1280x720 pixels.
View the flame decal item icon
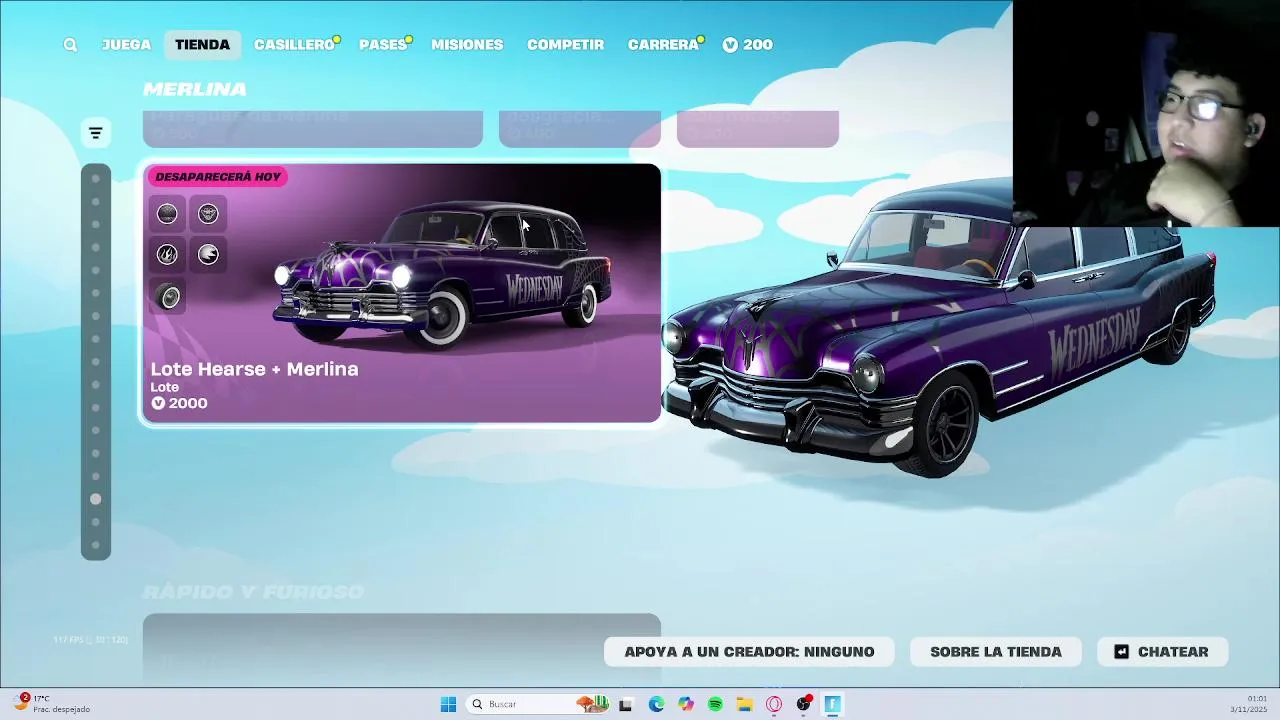point(167,255)
